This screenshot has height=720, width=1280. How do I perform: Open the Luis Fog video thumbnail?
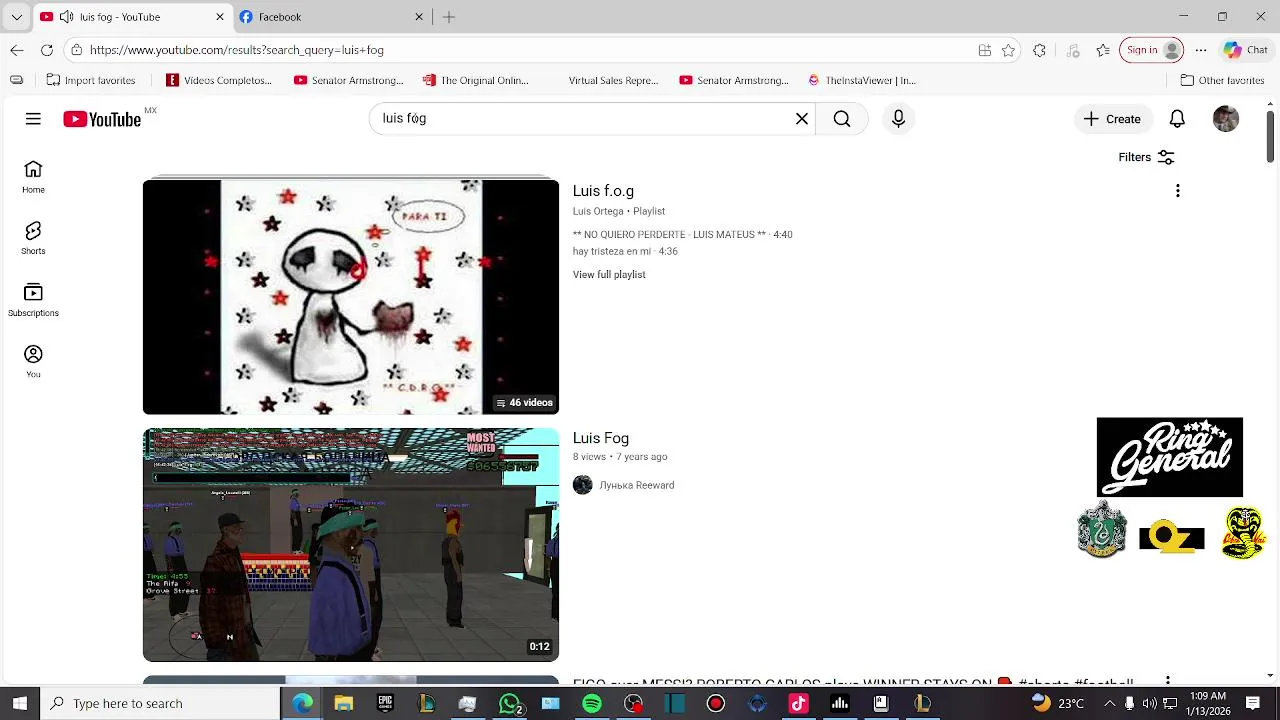351,545
